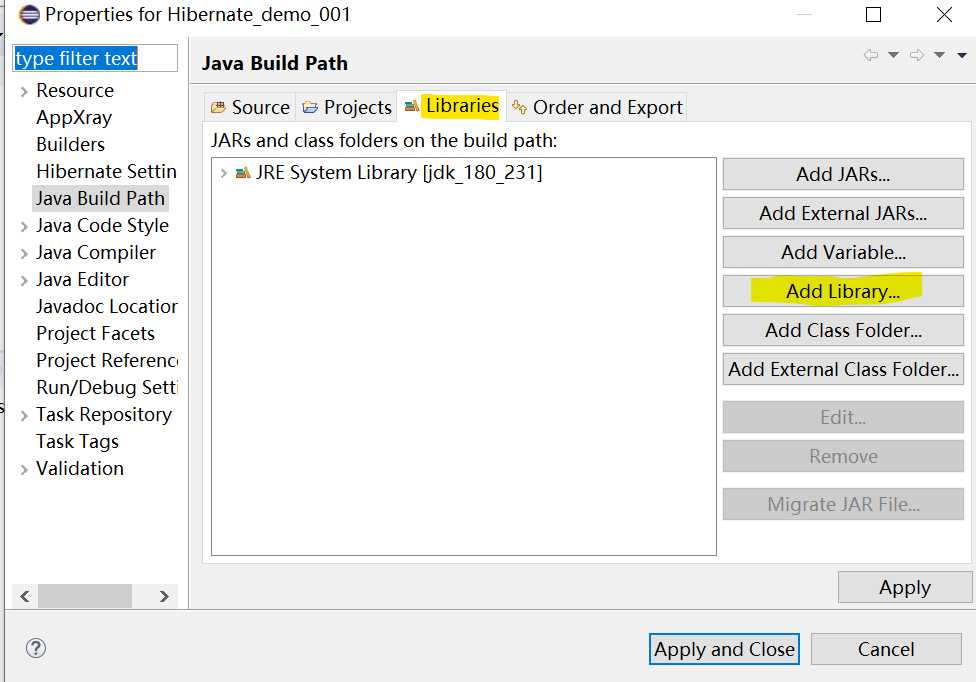This screenshot has height=682, width=976.
Task: Click Add External JARs button
Action: [x=843, y=213]
